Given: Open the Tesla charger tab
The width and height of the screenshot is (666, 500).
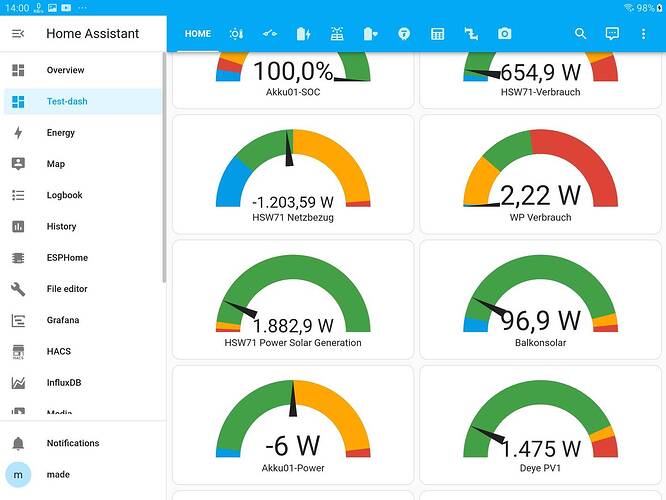Looking at the screenshot, I should coord(404,34).
